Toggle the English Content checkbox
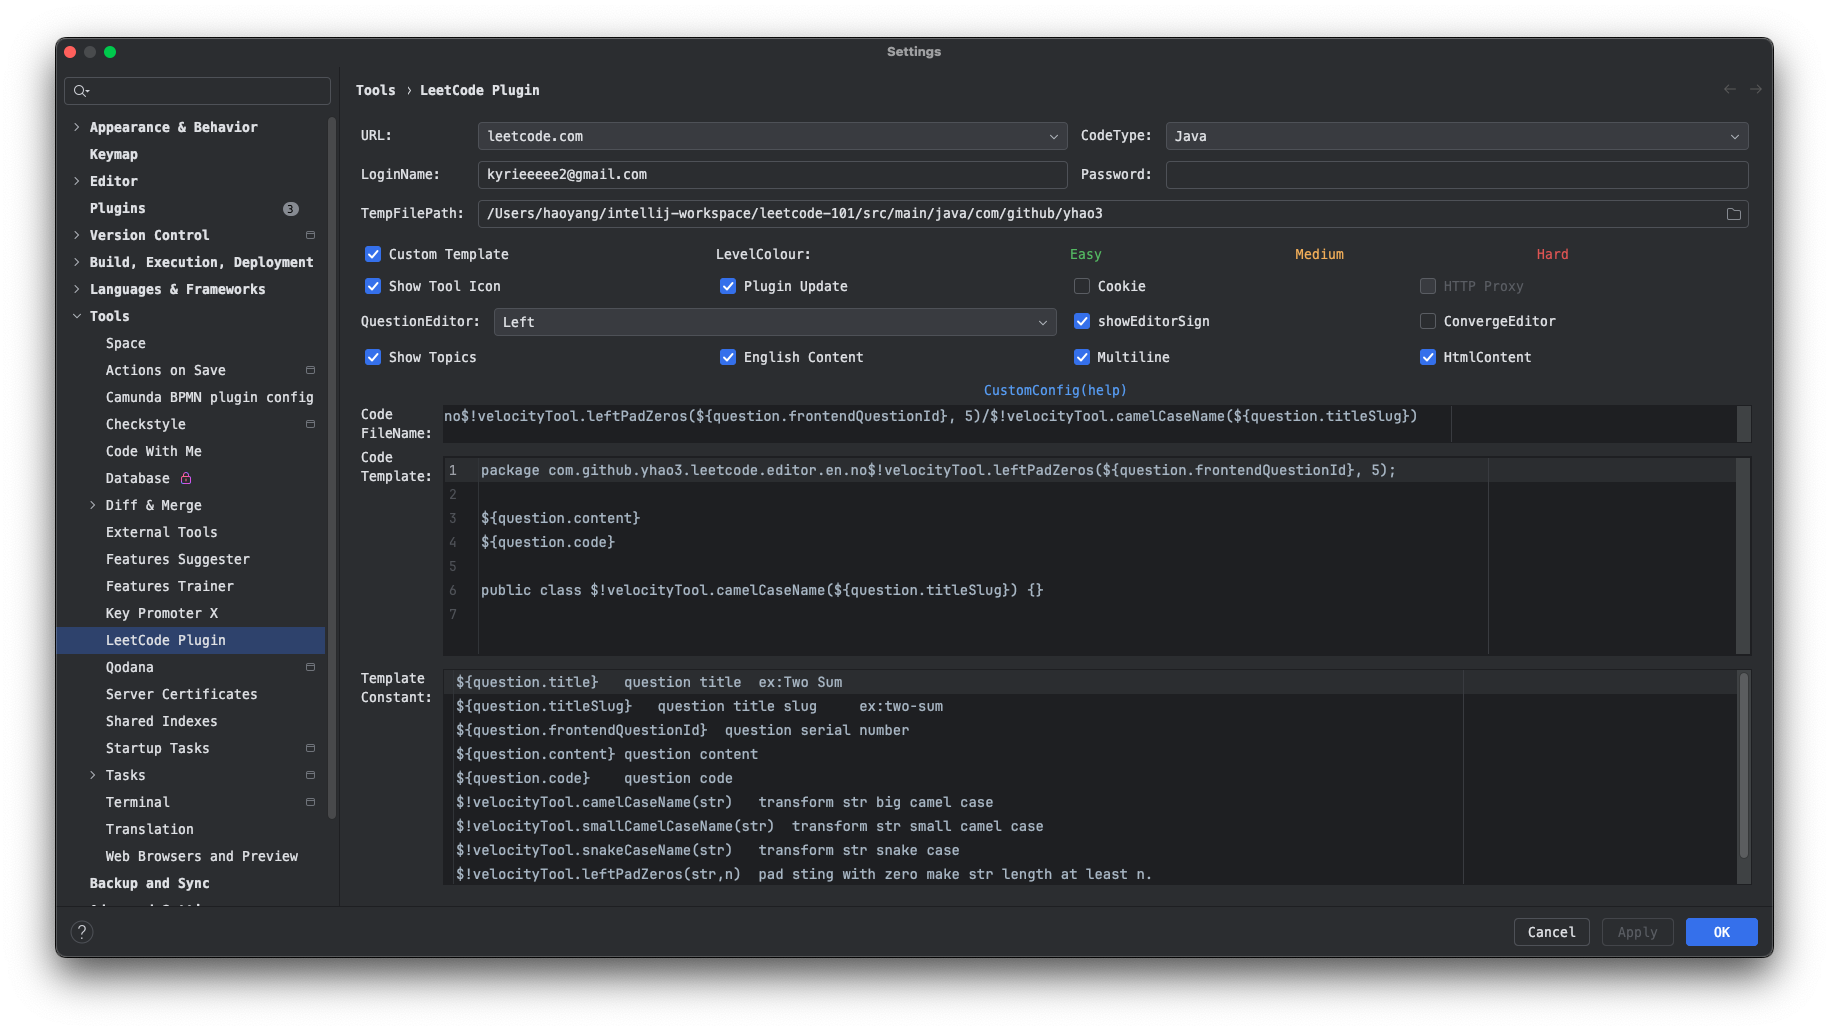 tap(728, 357)
